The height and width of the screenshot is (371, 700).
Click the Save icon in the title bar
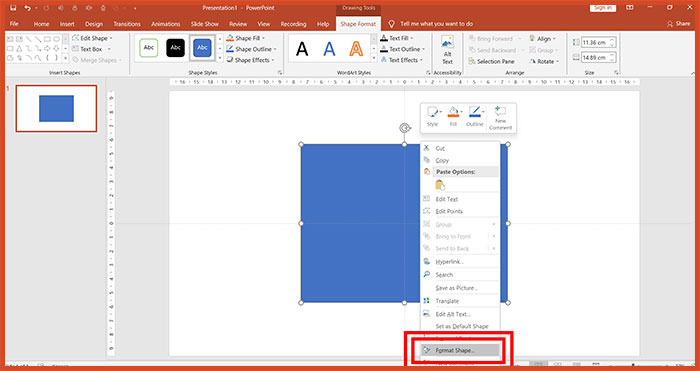[x=13, y=8]
